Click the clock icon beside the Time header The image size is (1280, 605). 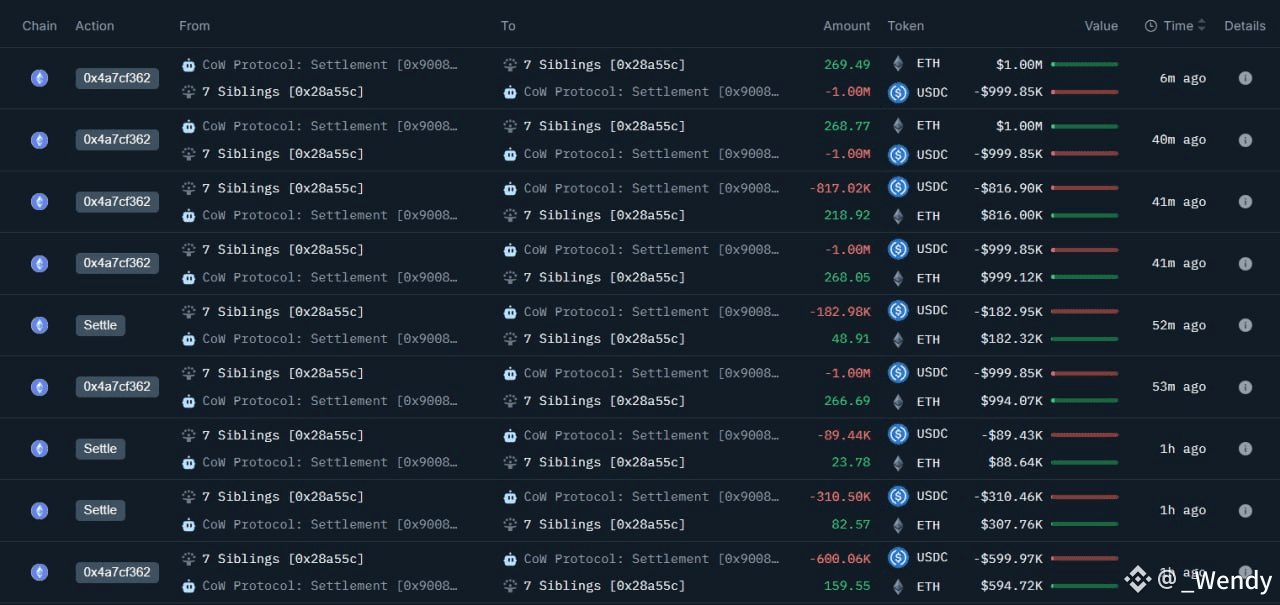[x=1150, y=25]
